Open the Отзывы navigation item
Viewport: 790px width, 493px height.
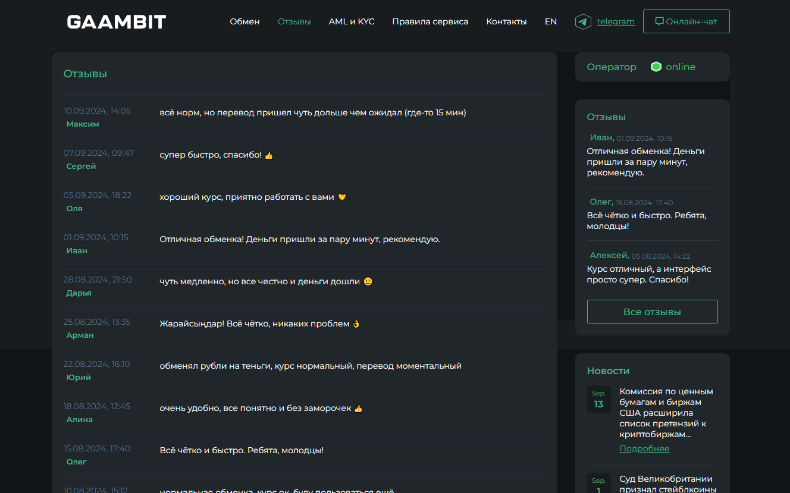[x=294, y=22]
